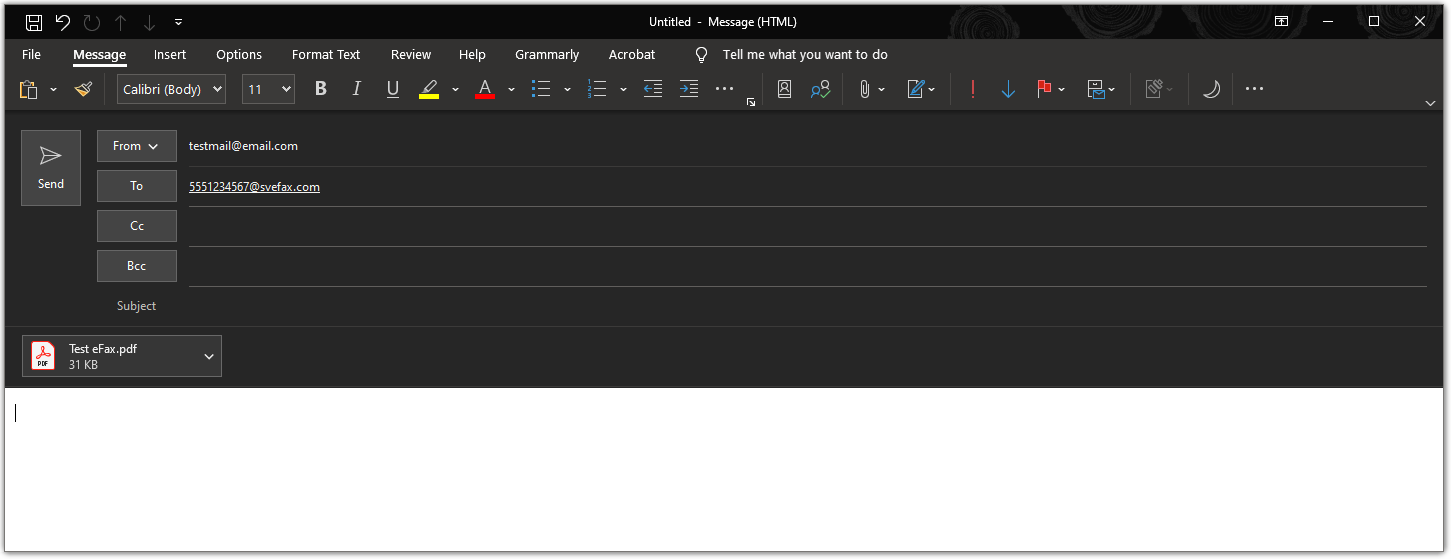Viewport: 1451px width, 559px height.
Task: Open the Calibri (Body) font dropdown
Action: 171,89
